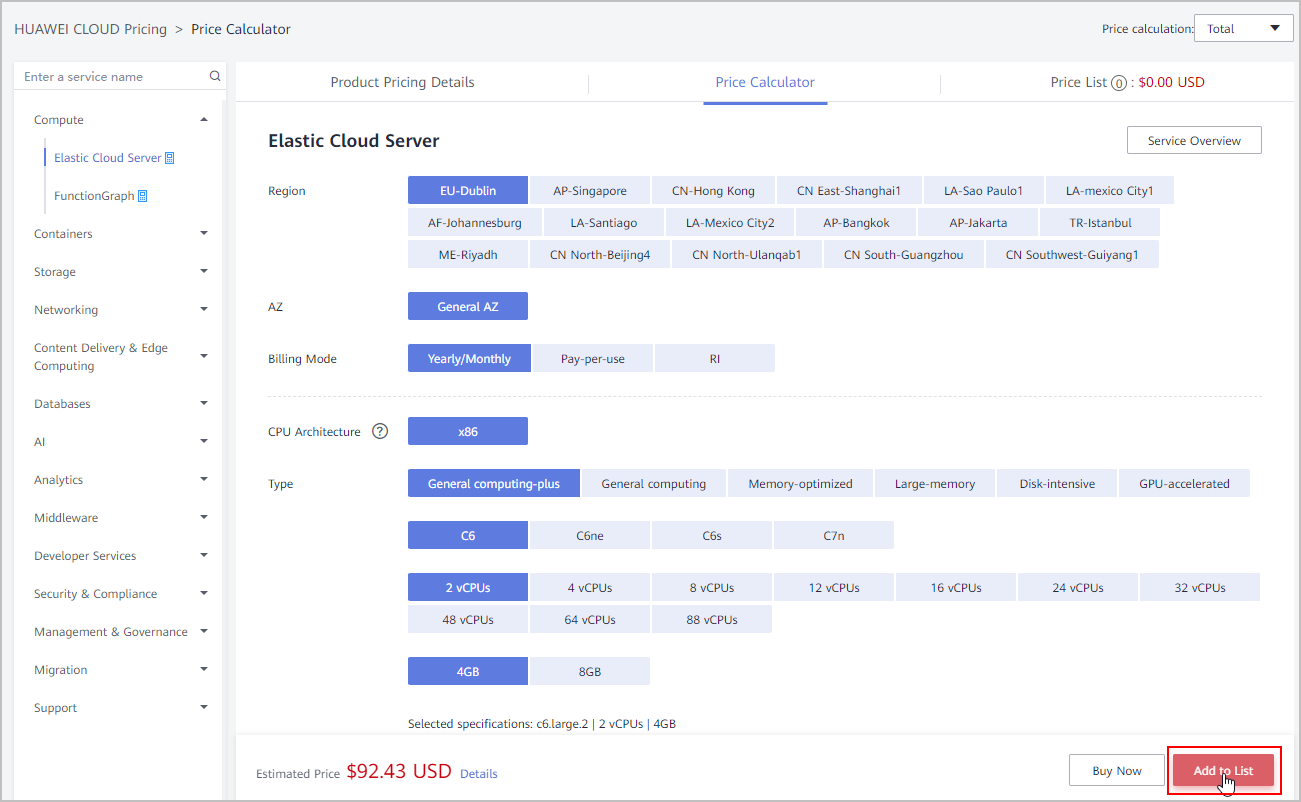
Task: Select GPU-accelerated type
Action: 1184,484
